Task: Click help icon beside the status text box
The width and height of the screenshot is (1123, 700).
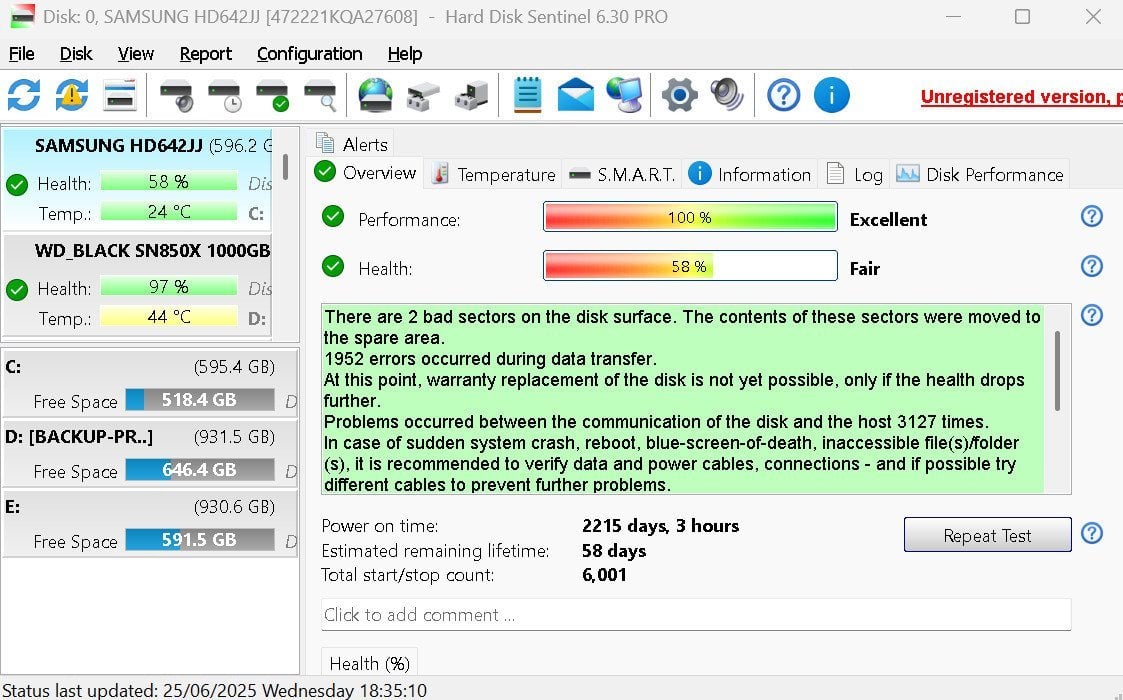Action: 1091,315
